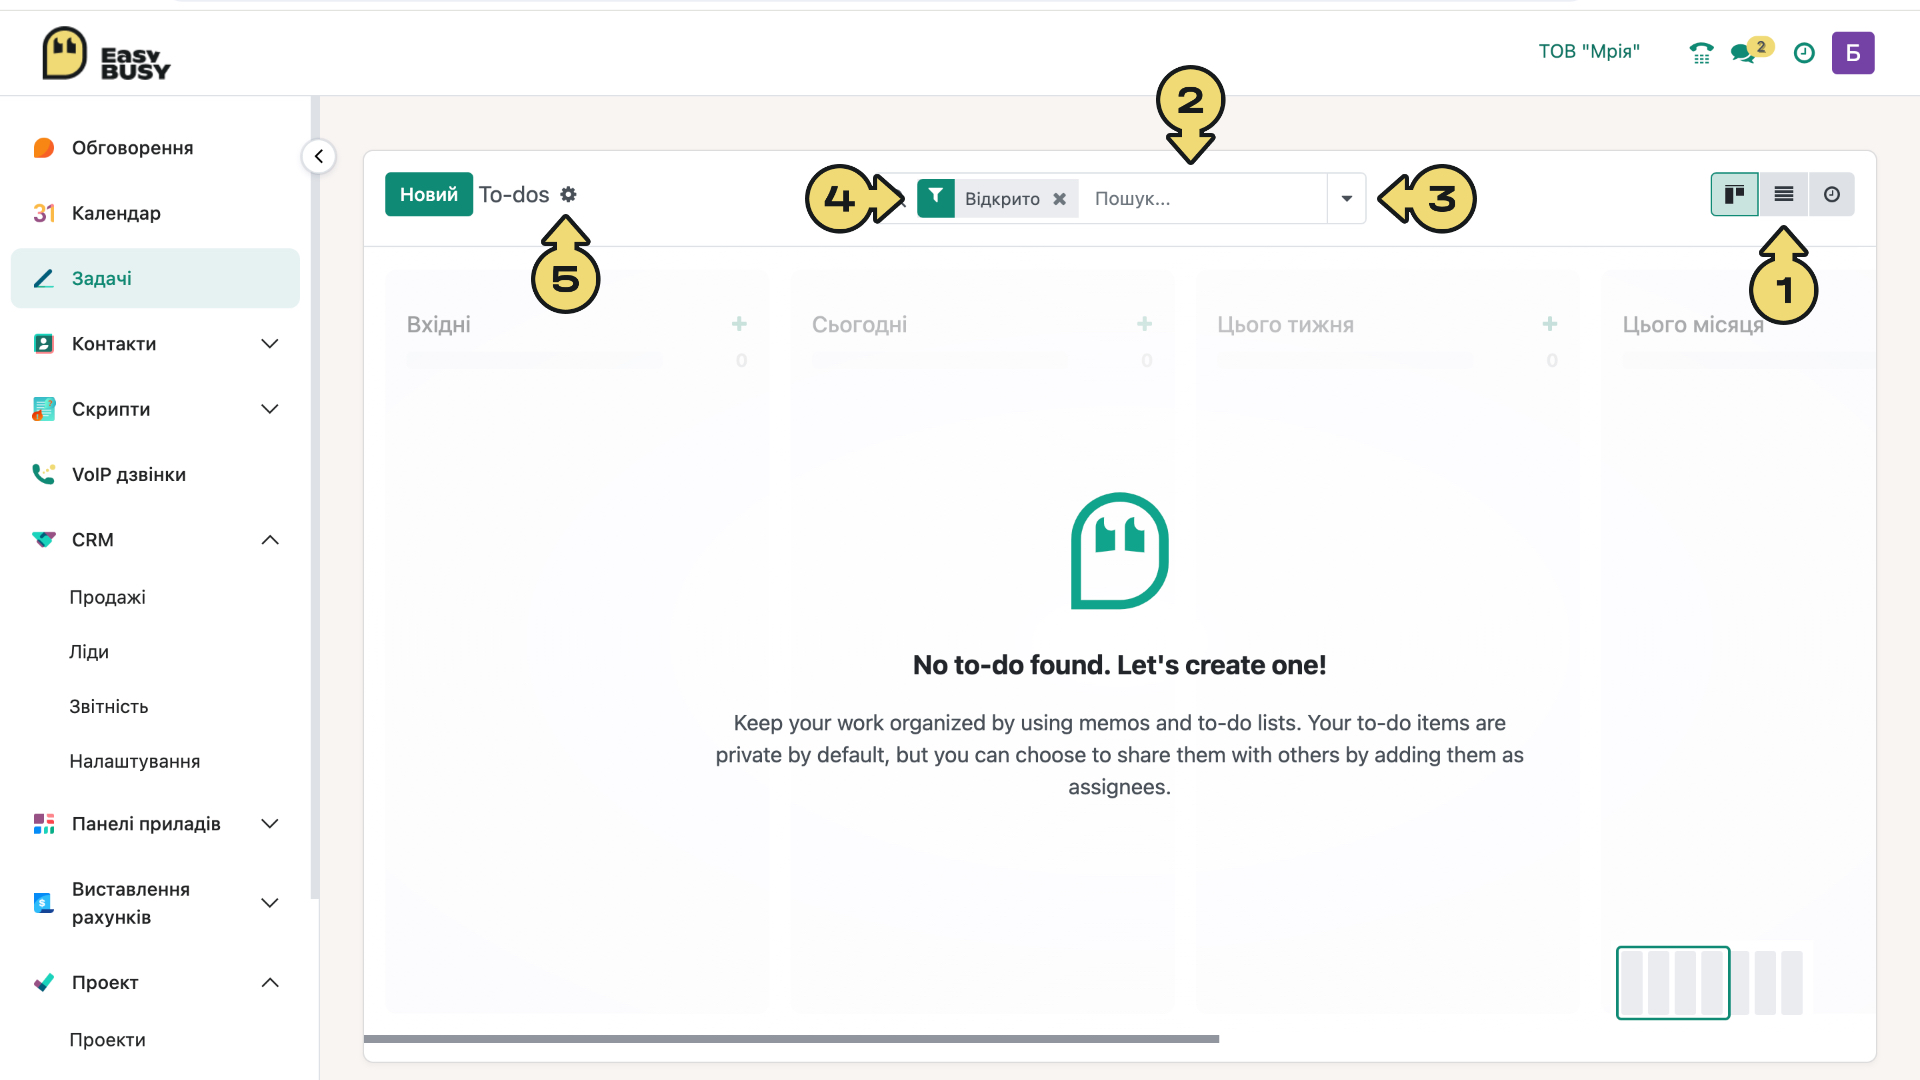Click the CRM sidebar icon
1920x1080 pixels.
point(44,540)
